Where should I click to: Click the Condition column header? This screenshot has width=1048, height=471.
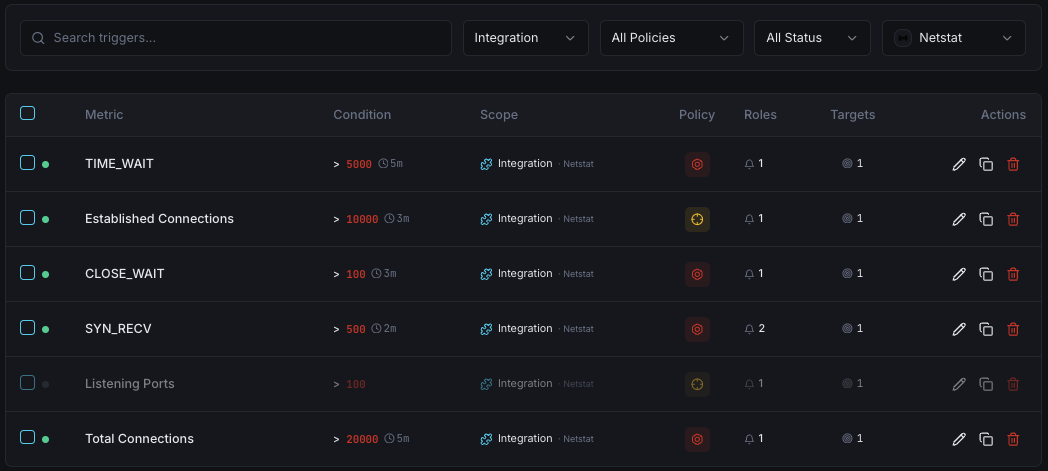click(x=362, y=114)
